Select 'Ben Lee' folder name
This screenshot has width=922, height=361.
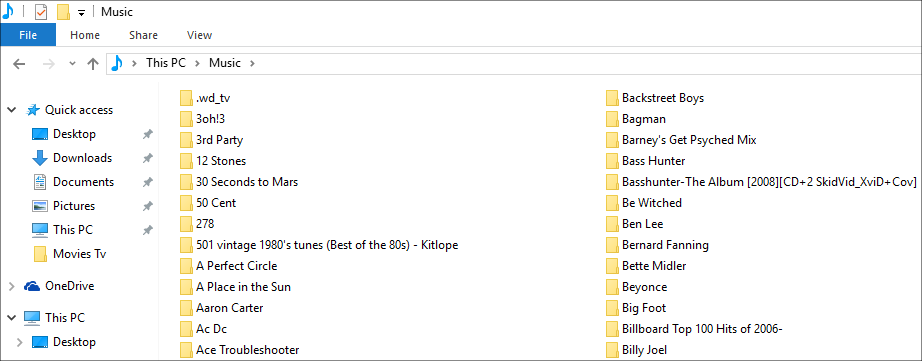[x=643, y=224]
